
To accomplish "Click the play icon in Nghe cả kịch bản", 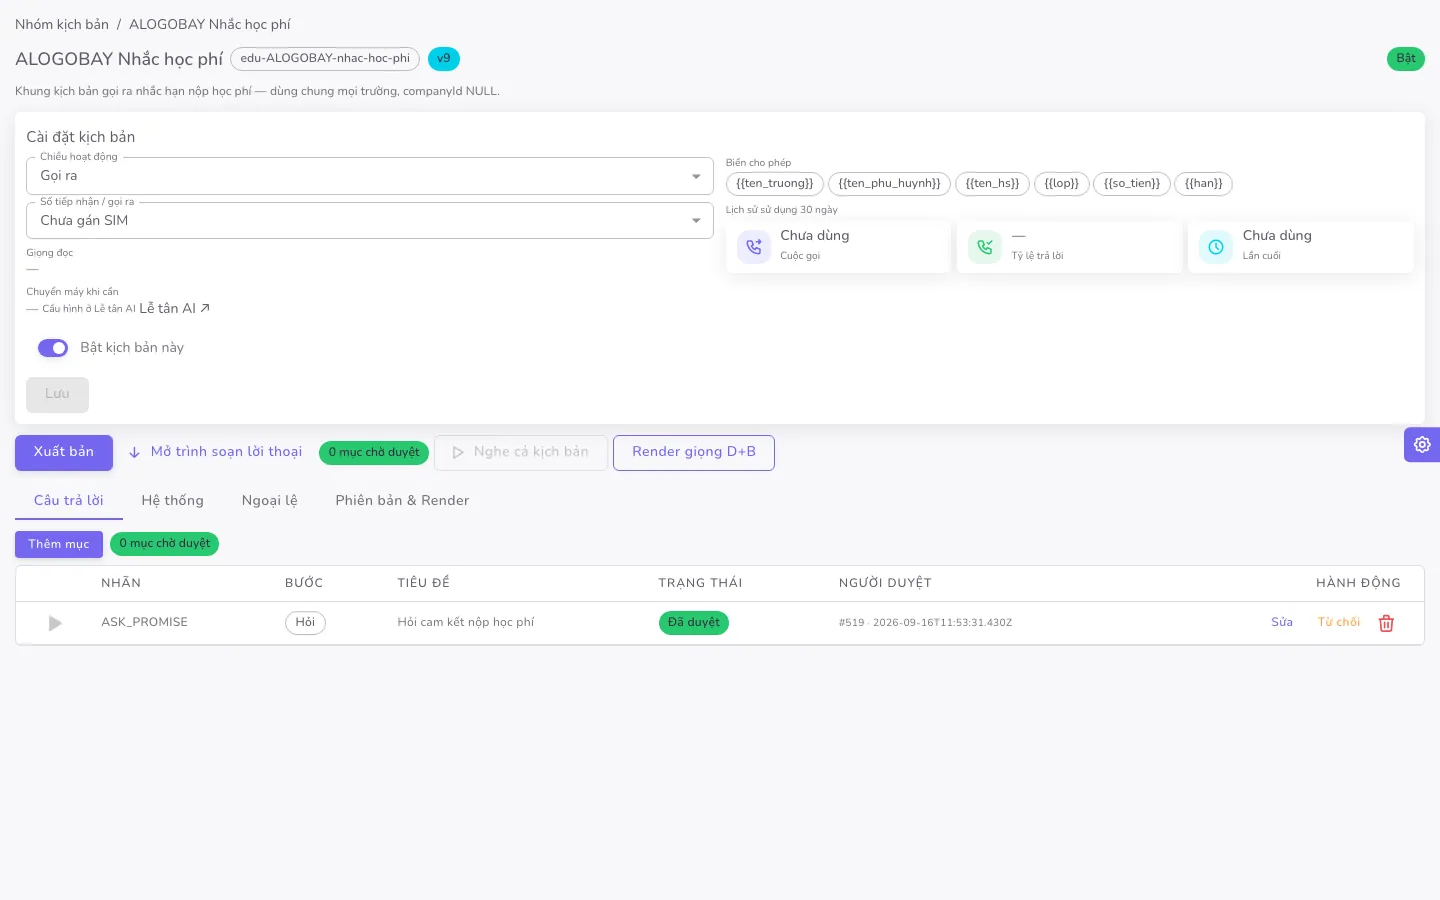I will pyautogui.click(x=458, y=453).
